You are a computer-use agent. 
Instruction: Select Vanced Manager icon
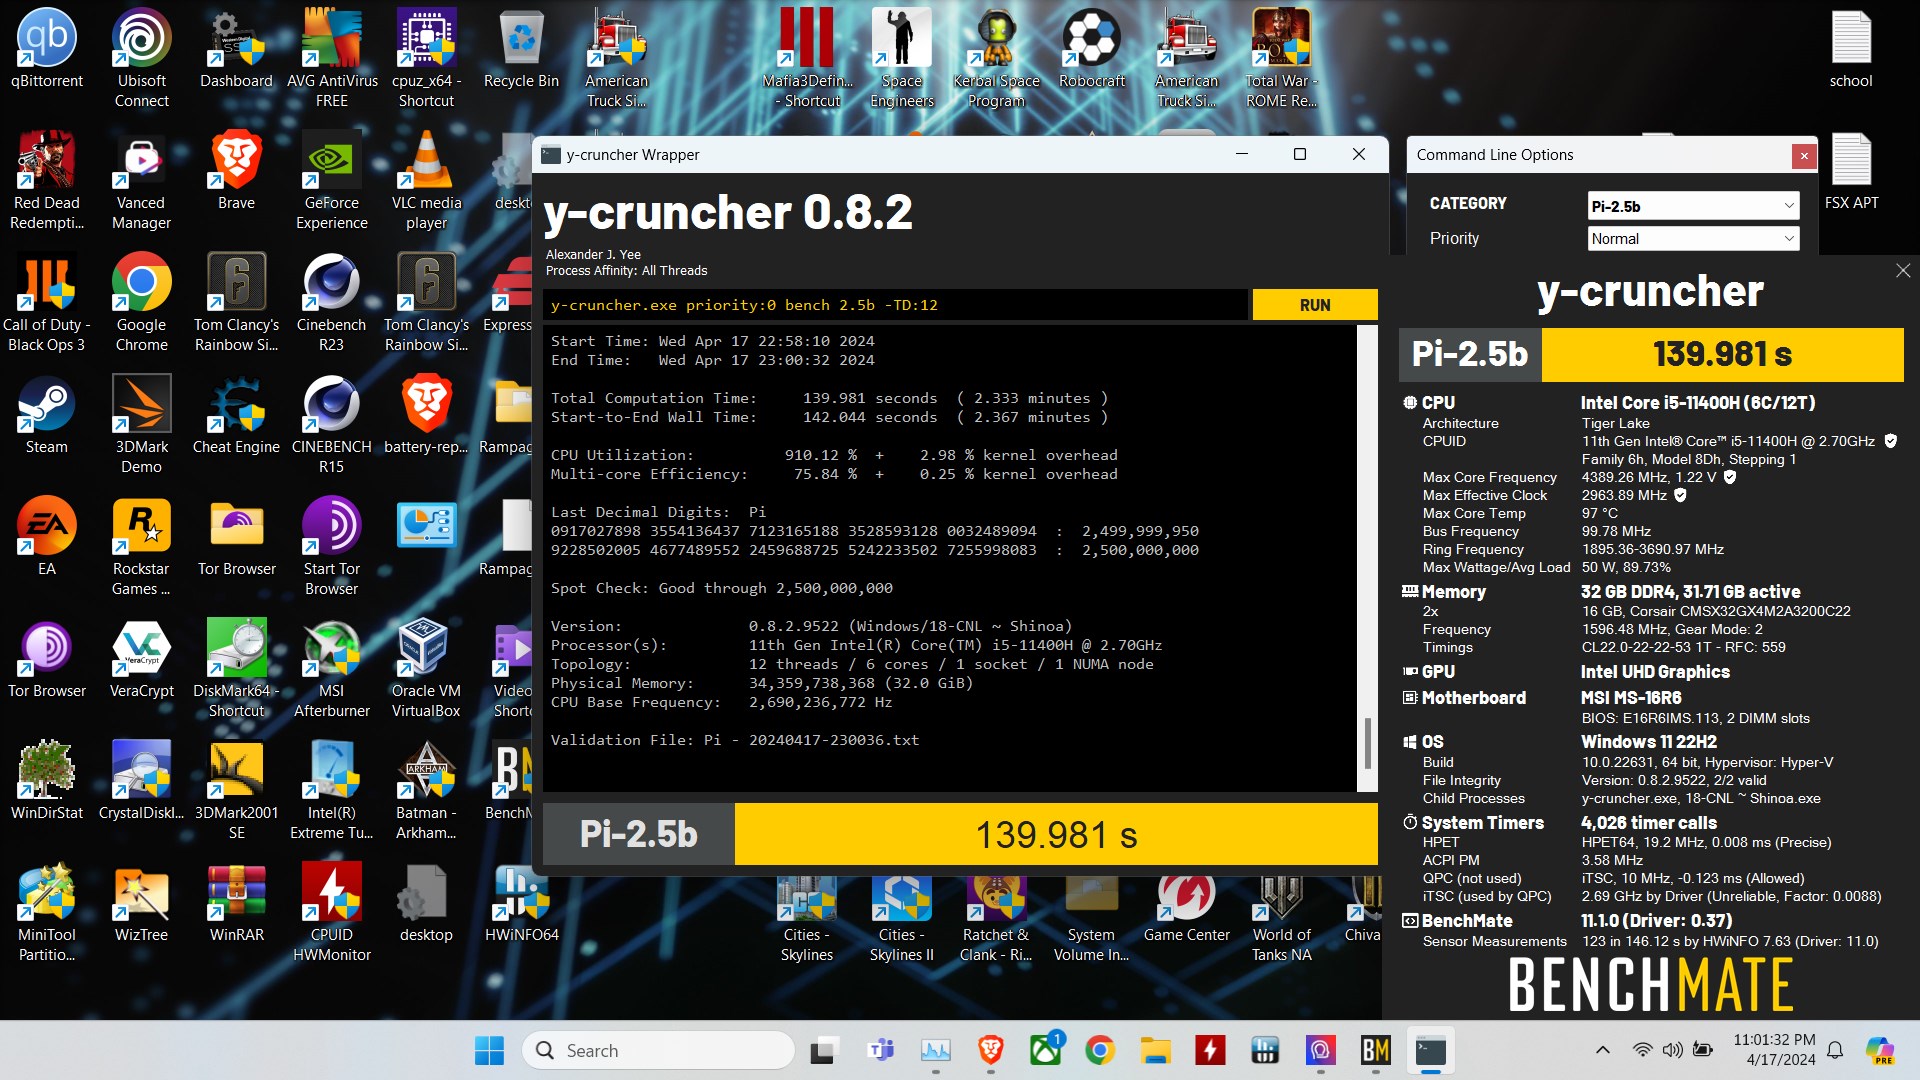tap(142, 180)
